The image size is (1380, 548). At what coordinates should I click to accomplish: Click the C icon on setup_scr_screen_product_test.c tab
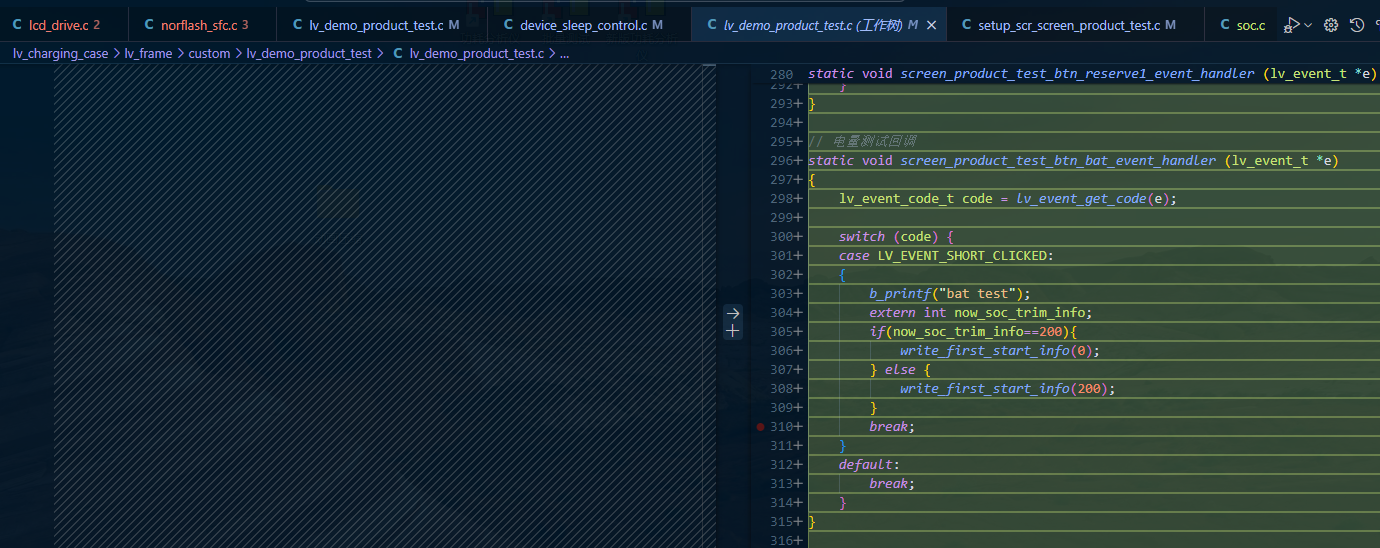(966, 25)
